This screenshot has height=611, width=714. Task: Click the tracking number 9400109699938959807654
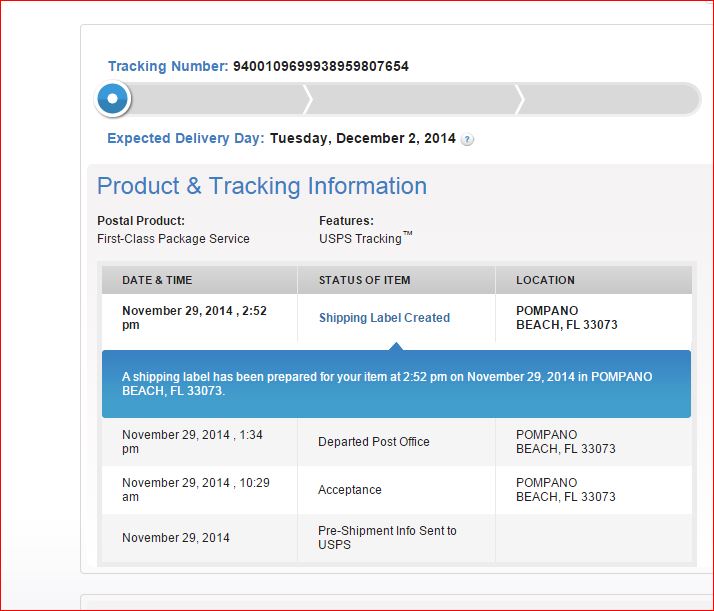[x=320, y=67]
